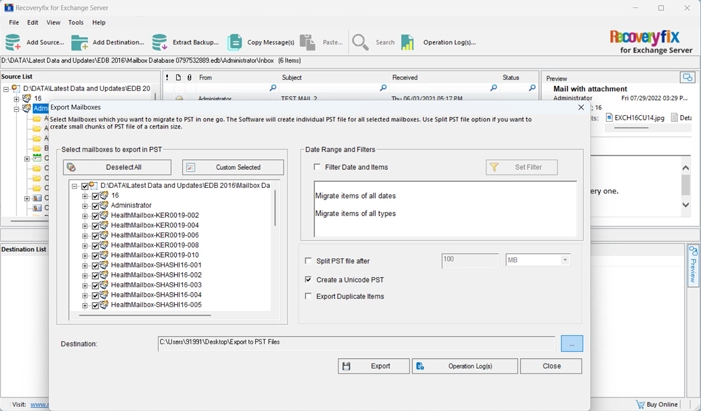Viewport: 701px width, 411px height.
Task: Enable the Filter Date and Items checkbox
Action: click(x=318, y=167)
